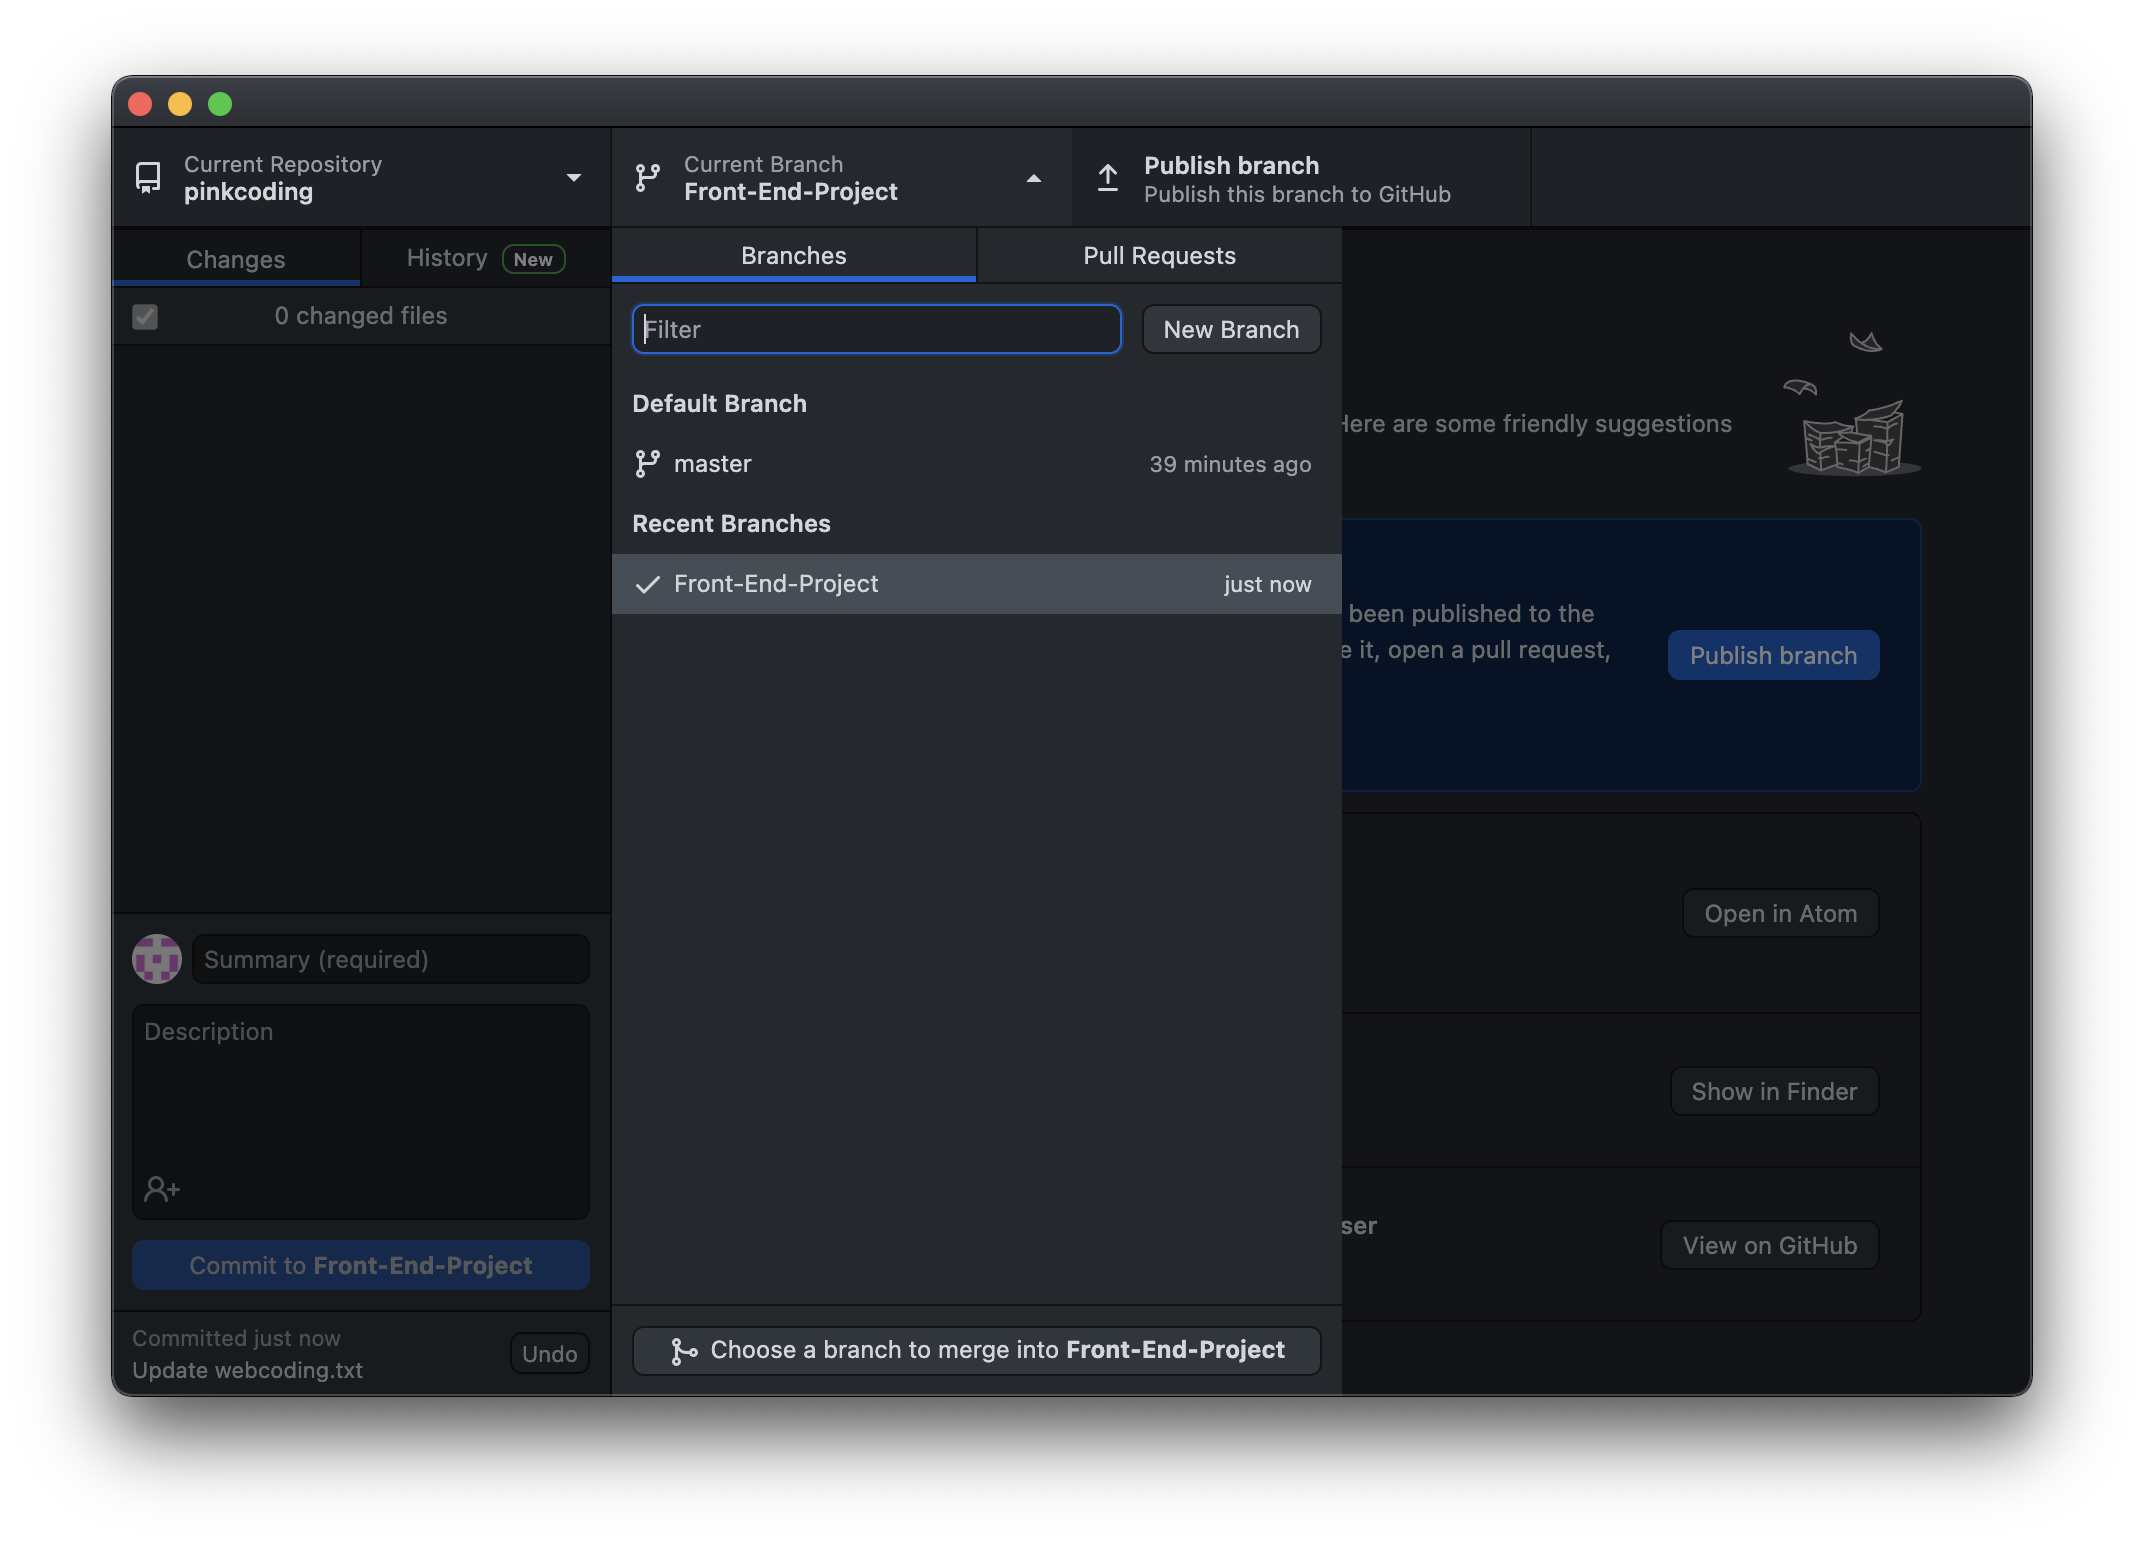Image resolution: width=2144 pixels, height=1544 pixels.
Task: Focus the Description text area
Action: coord(360,1111)
